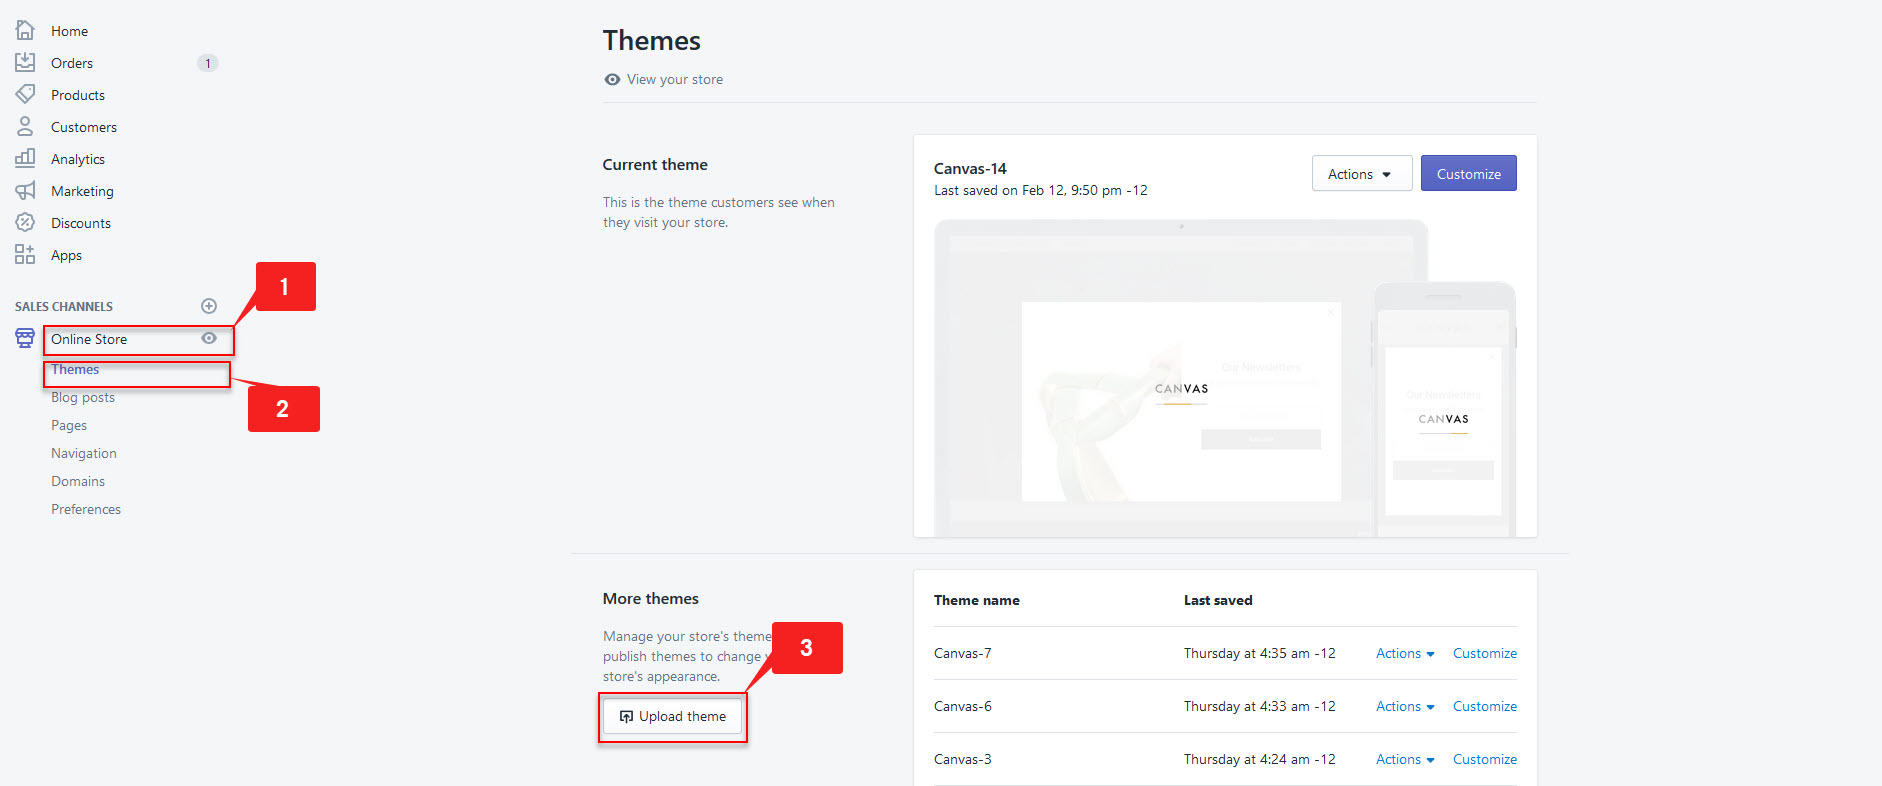
Task: Open Actions dropdown for Canvas-7
Action: coord(1405,653)
